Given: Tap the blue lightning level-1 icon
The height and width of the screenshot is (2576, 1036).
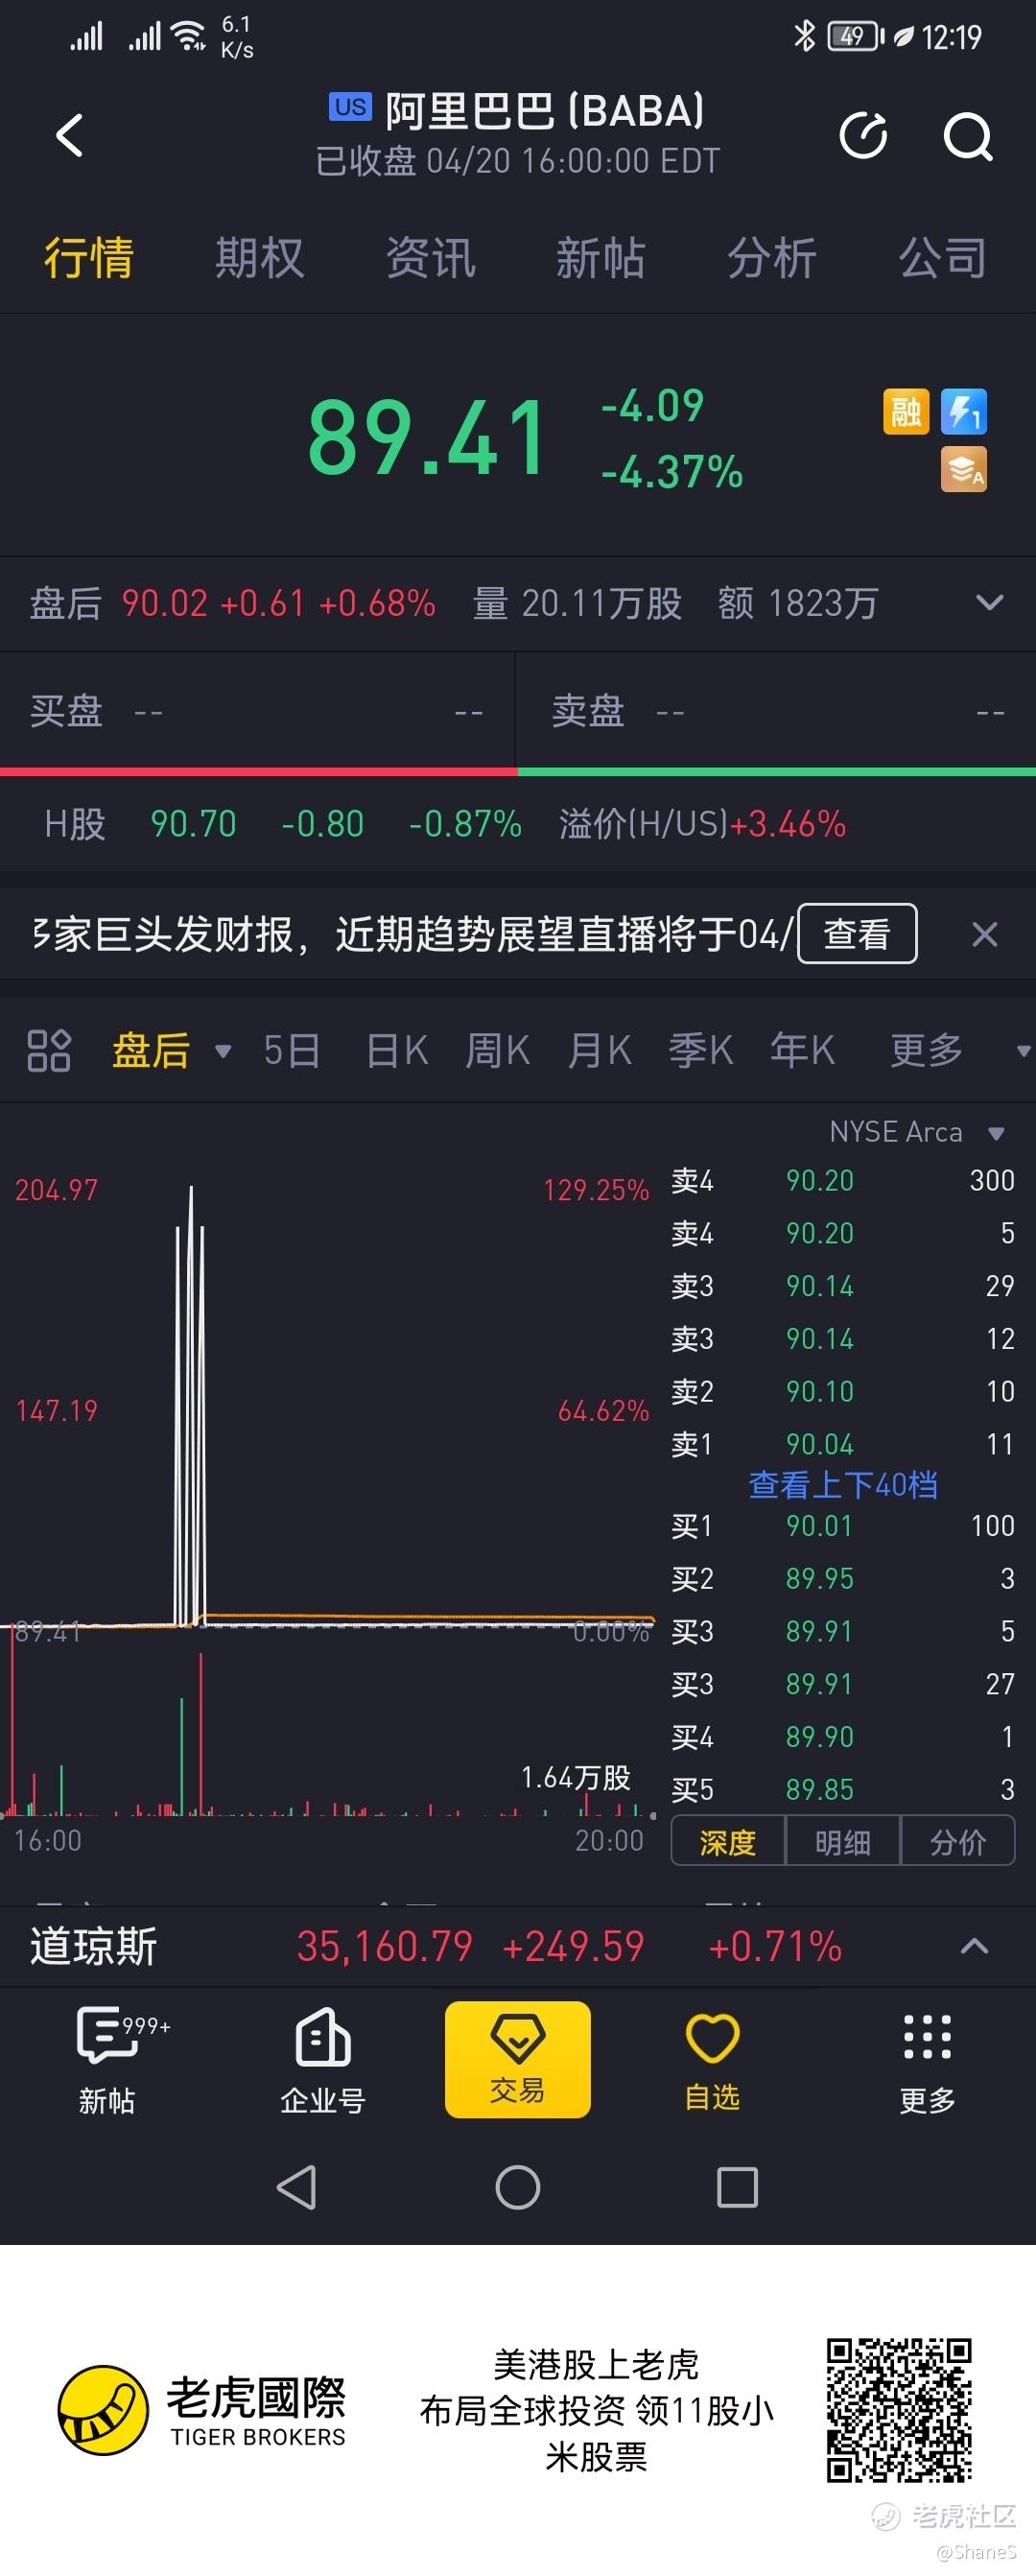Looking at the screenshot, I should coord(964,411).
